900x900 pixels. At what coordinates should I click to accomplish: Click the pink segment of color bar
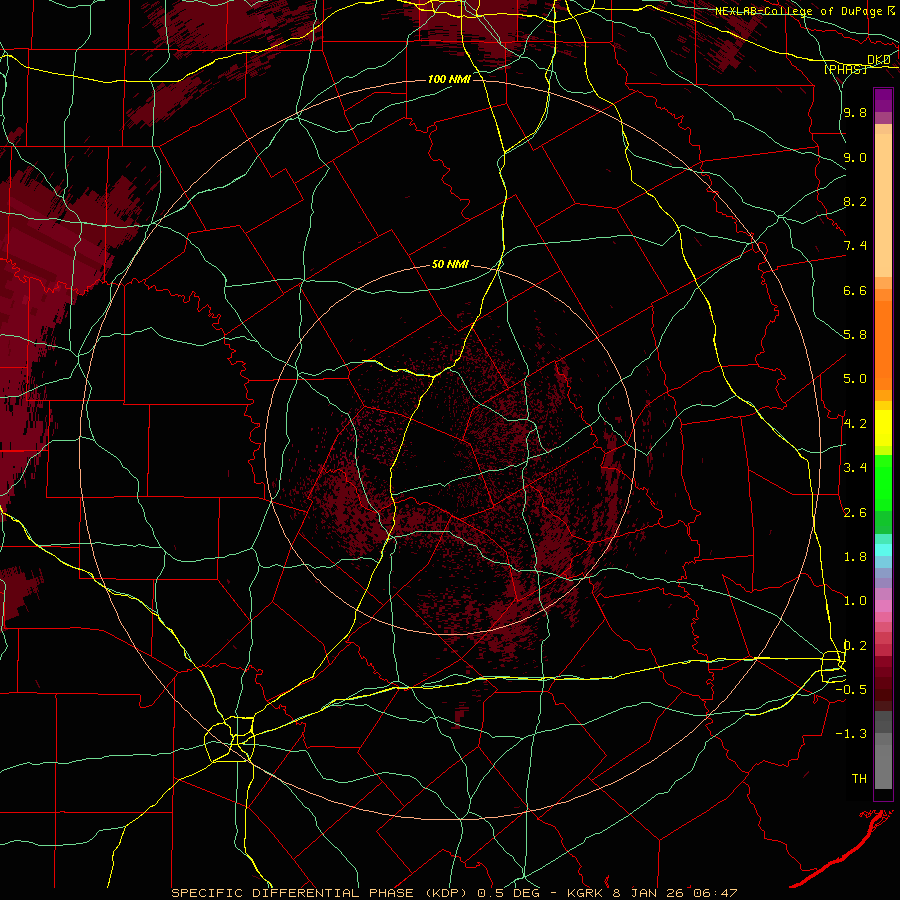[x=883, y=606]
